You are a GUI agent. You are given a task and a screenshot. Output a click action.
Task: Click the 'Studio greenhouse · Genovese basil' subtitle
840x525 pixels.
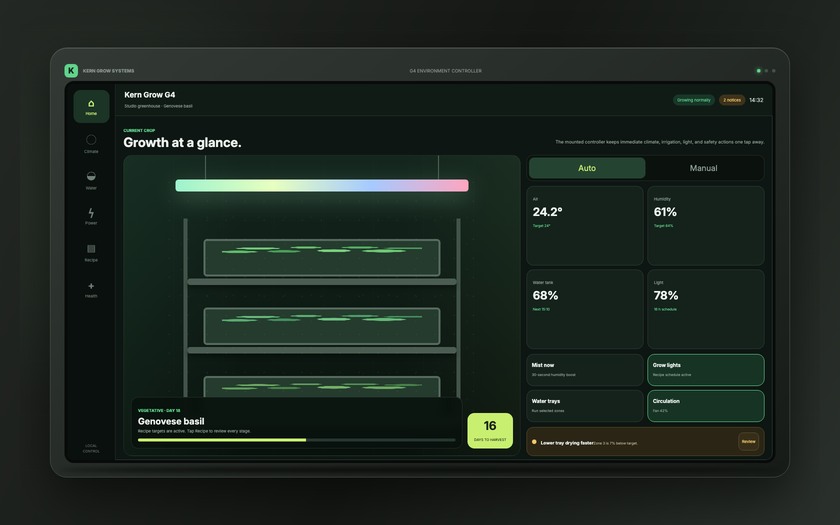(158, 106)
